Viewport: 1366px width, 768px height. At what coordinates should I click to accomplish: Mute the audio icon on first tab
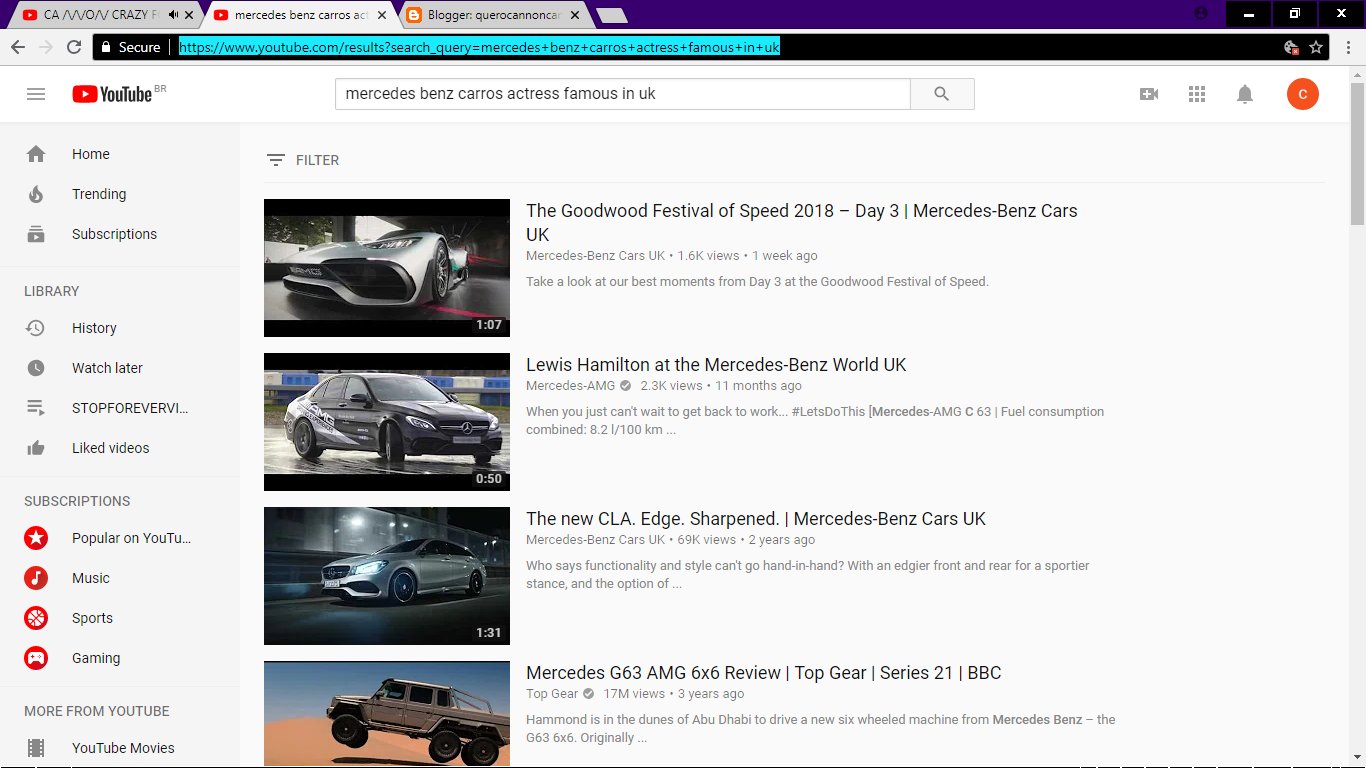(174, 15)
